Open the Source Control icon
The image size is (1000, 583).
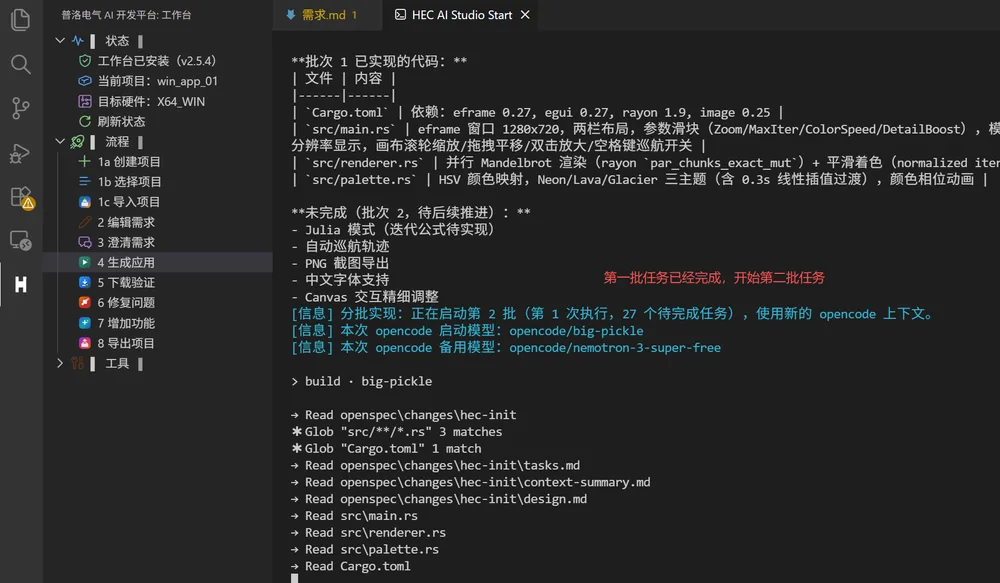click(20, 108)
